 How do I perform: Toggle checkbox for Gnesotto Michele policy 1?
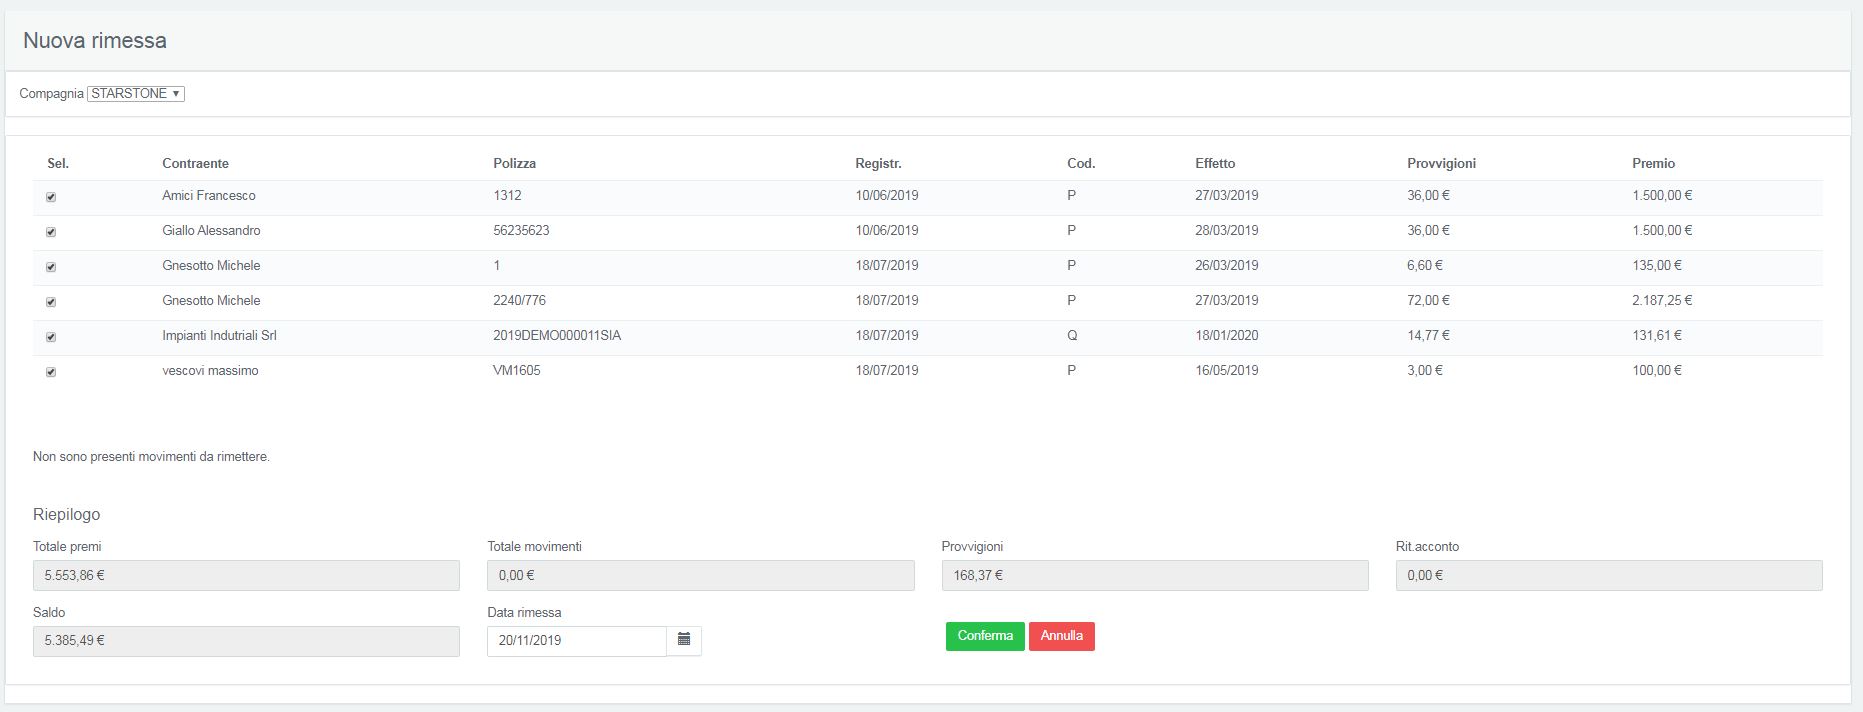(51, 267)
